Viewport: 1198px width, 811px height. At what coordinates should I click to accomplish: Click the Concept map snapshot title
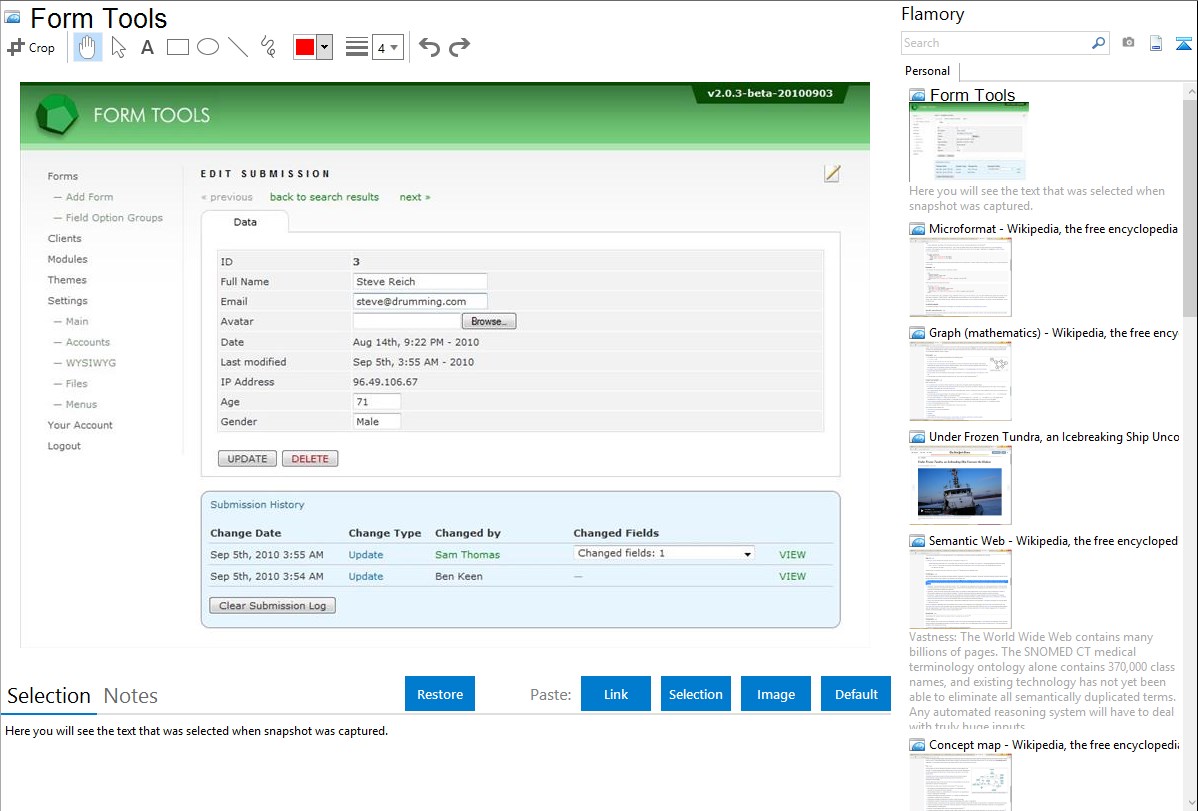point(1054,744)
